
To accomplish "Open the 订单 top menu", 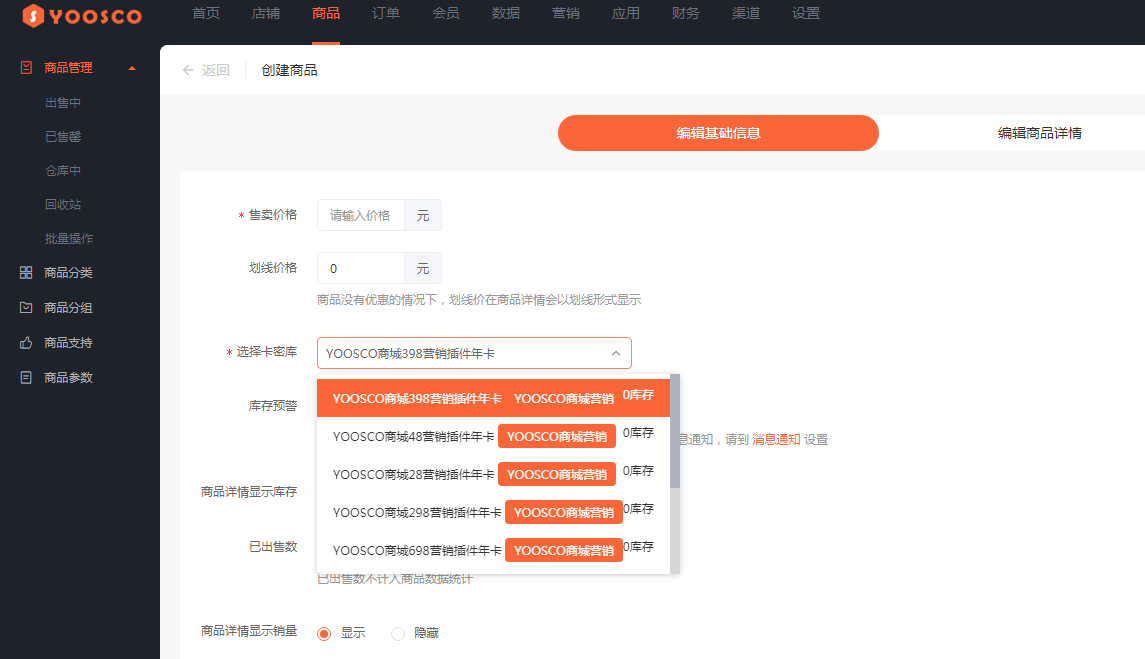I will coord(386,13).
